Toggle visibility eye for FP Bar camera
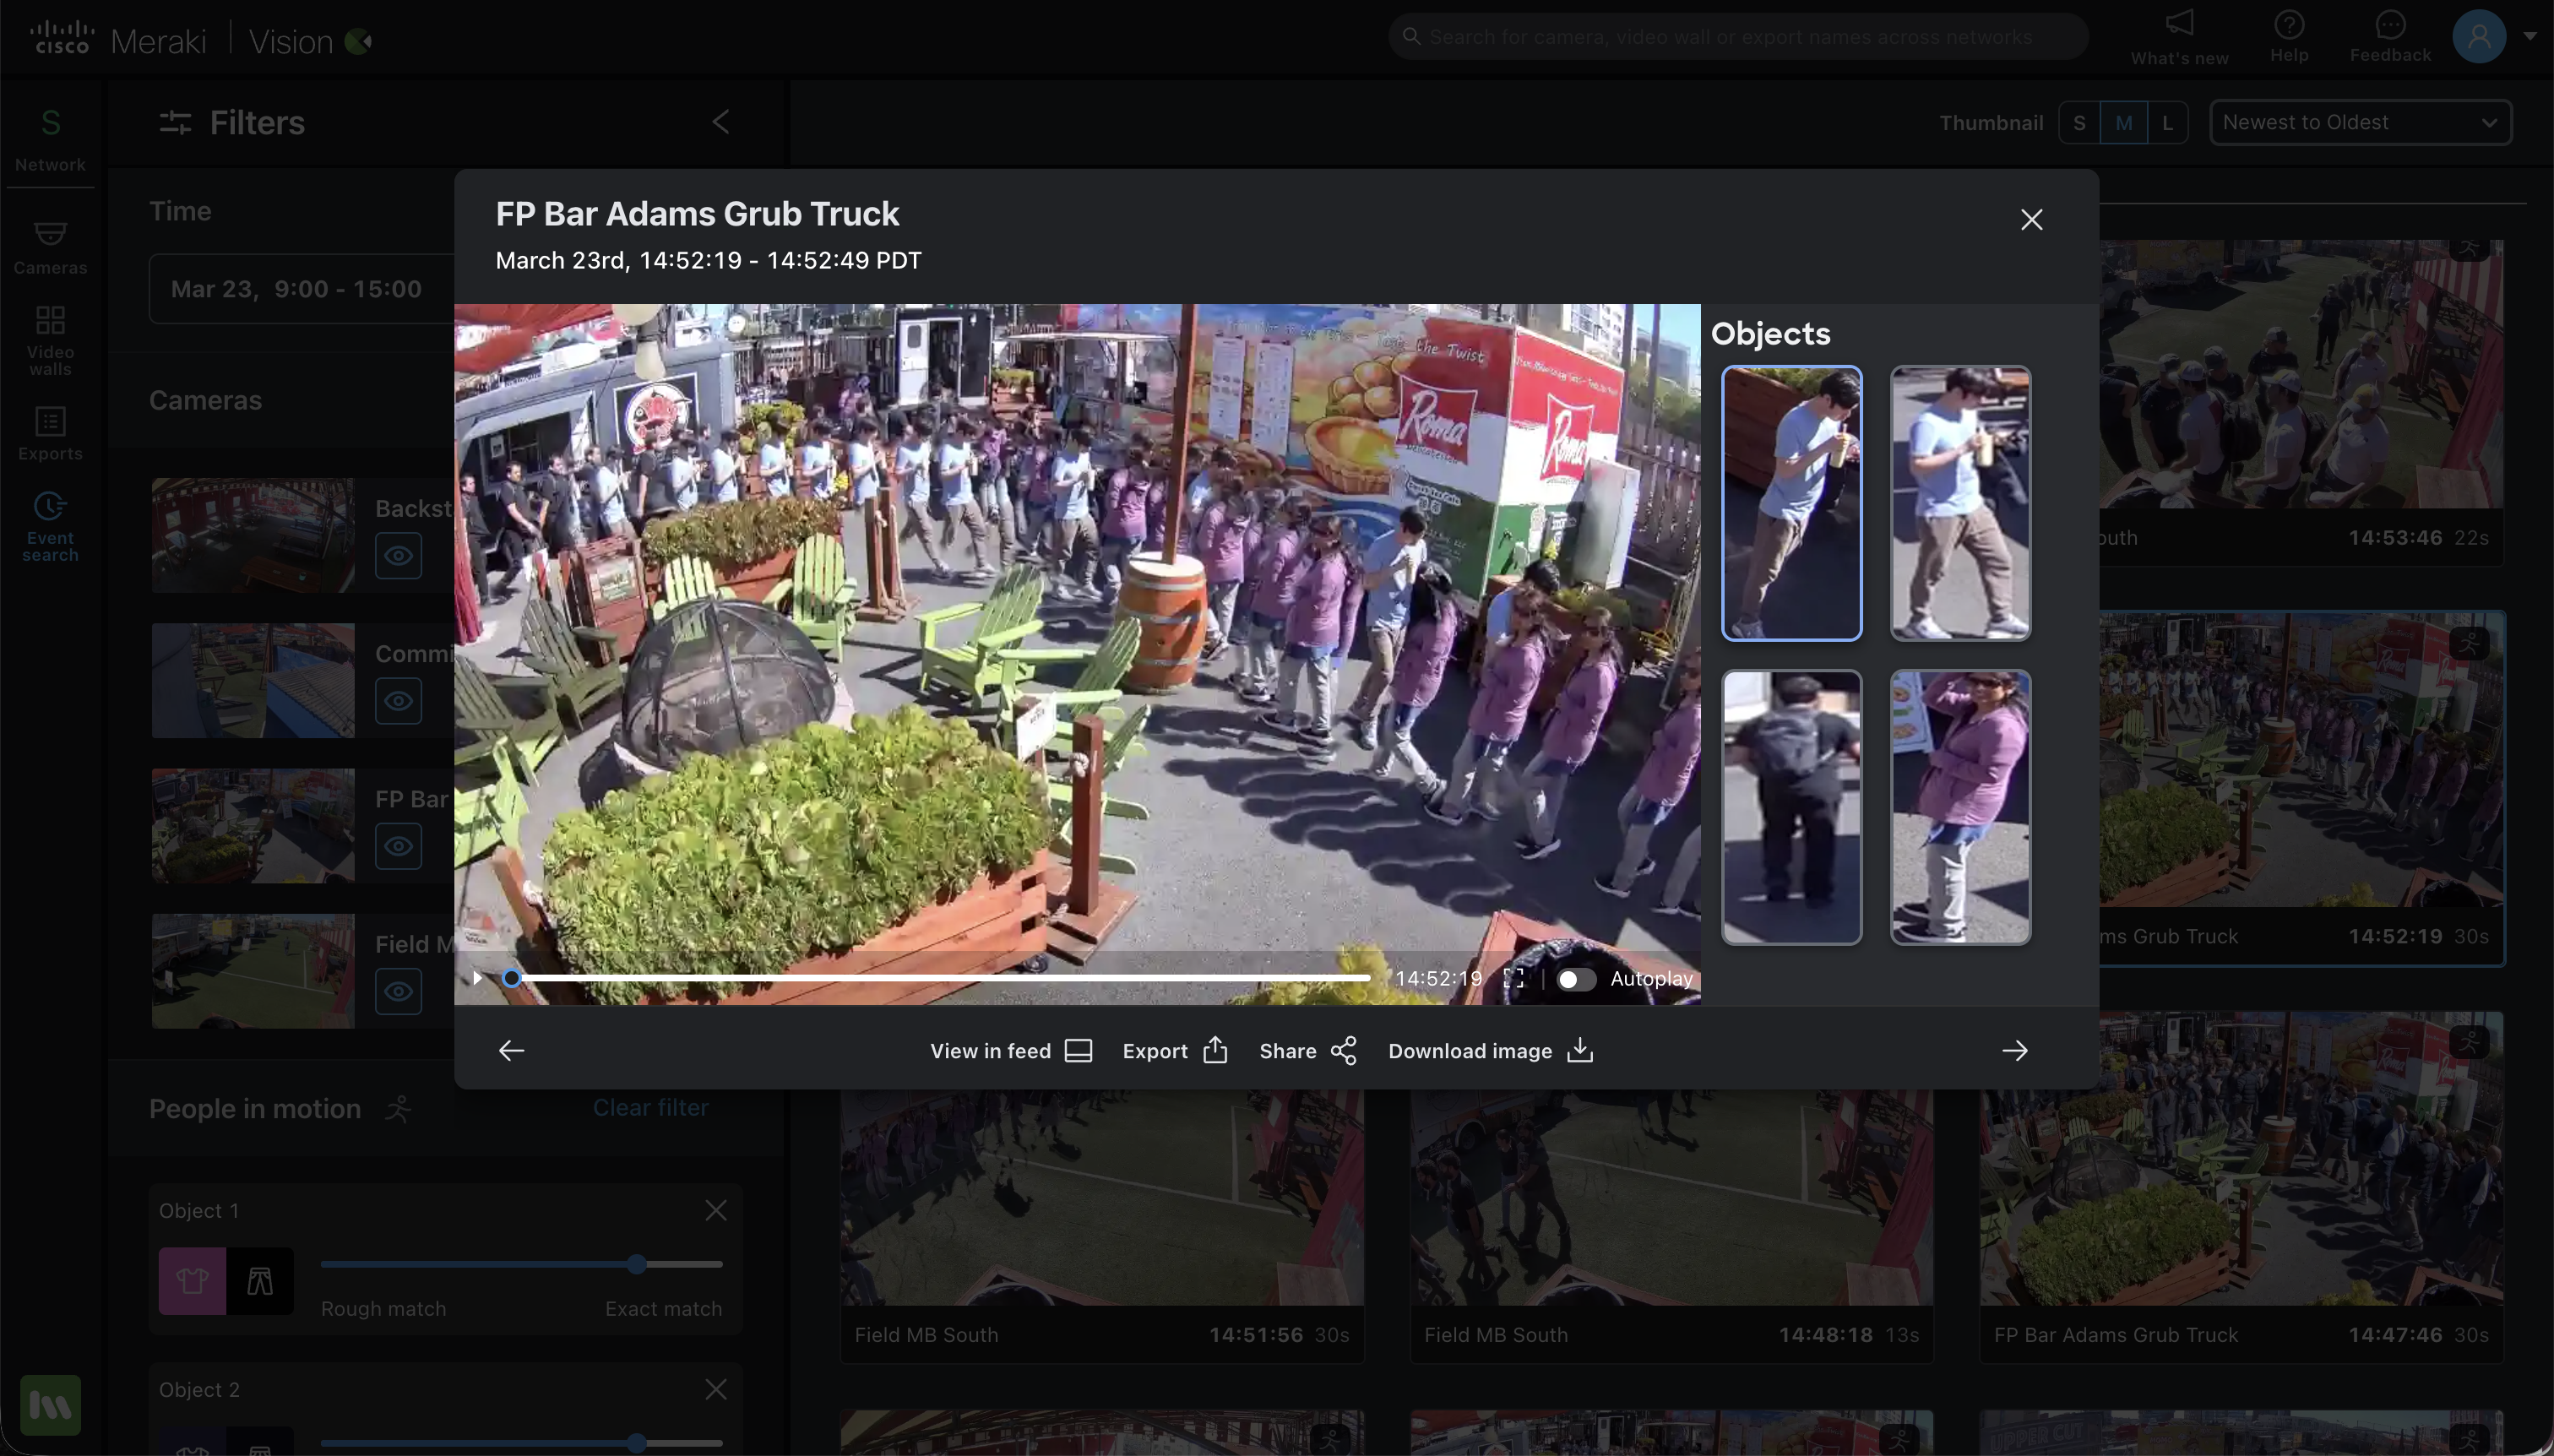Screen dimensions: 2554x1456 tap(398, 846)
